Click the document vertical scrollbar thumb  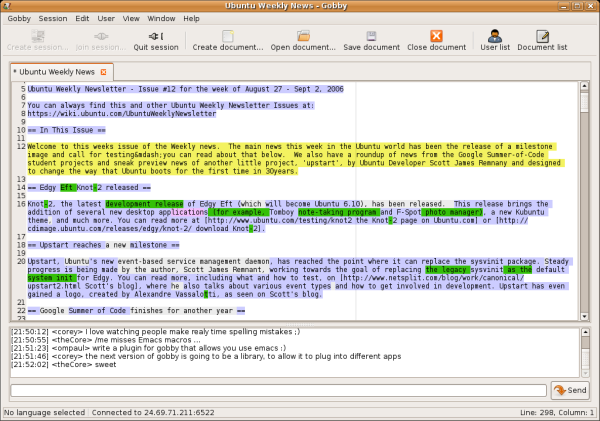pyautogui.click(x=584, y=102)
